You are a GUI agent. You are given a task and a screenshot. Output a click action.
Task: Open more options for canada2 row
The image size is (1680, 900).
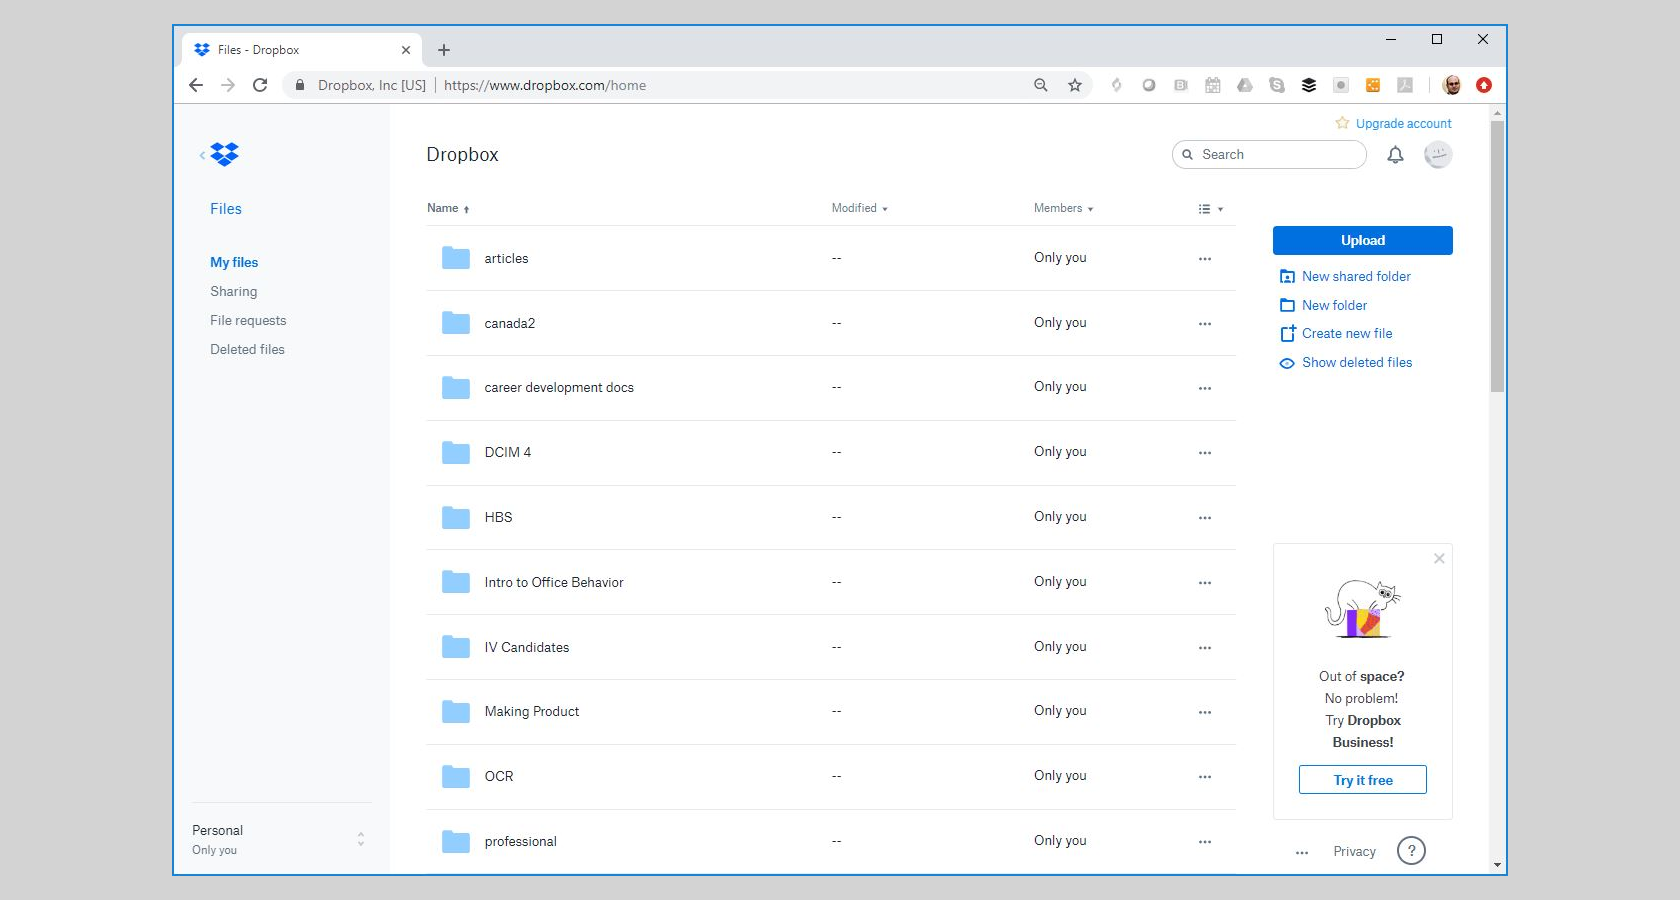1205,324
